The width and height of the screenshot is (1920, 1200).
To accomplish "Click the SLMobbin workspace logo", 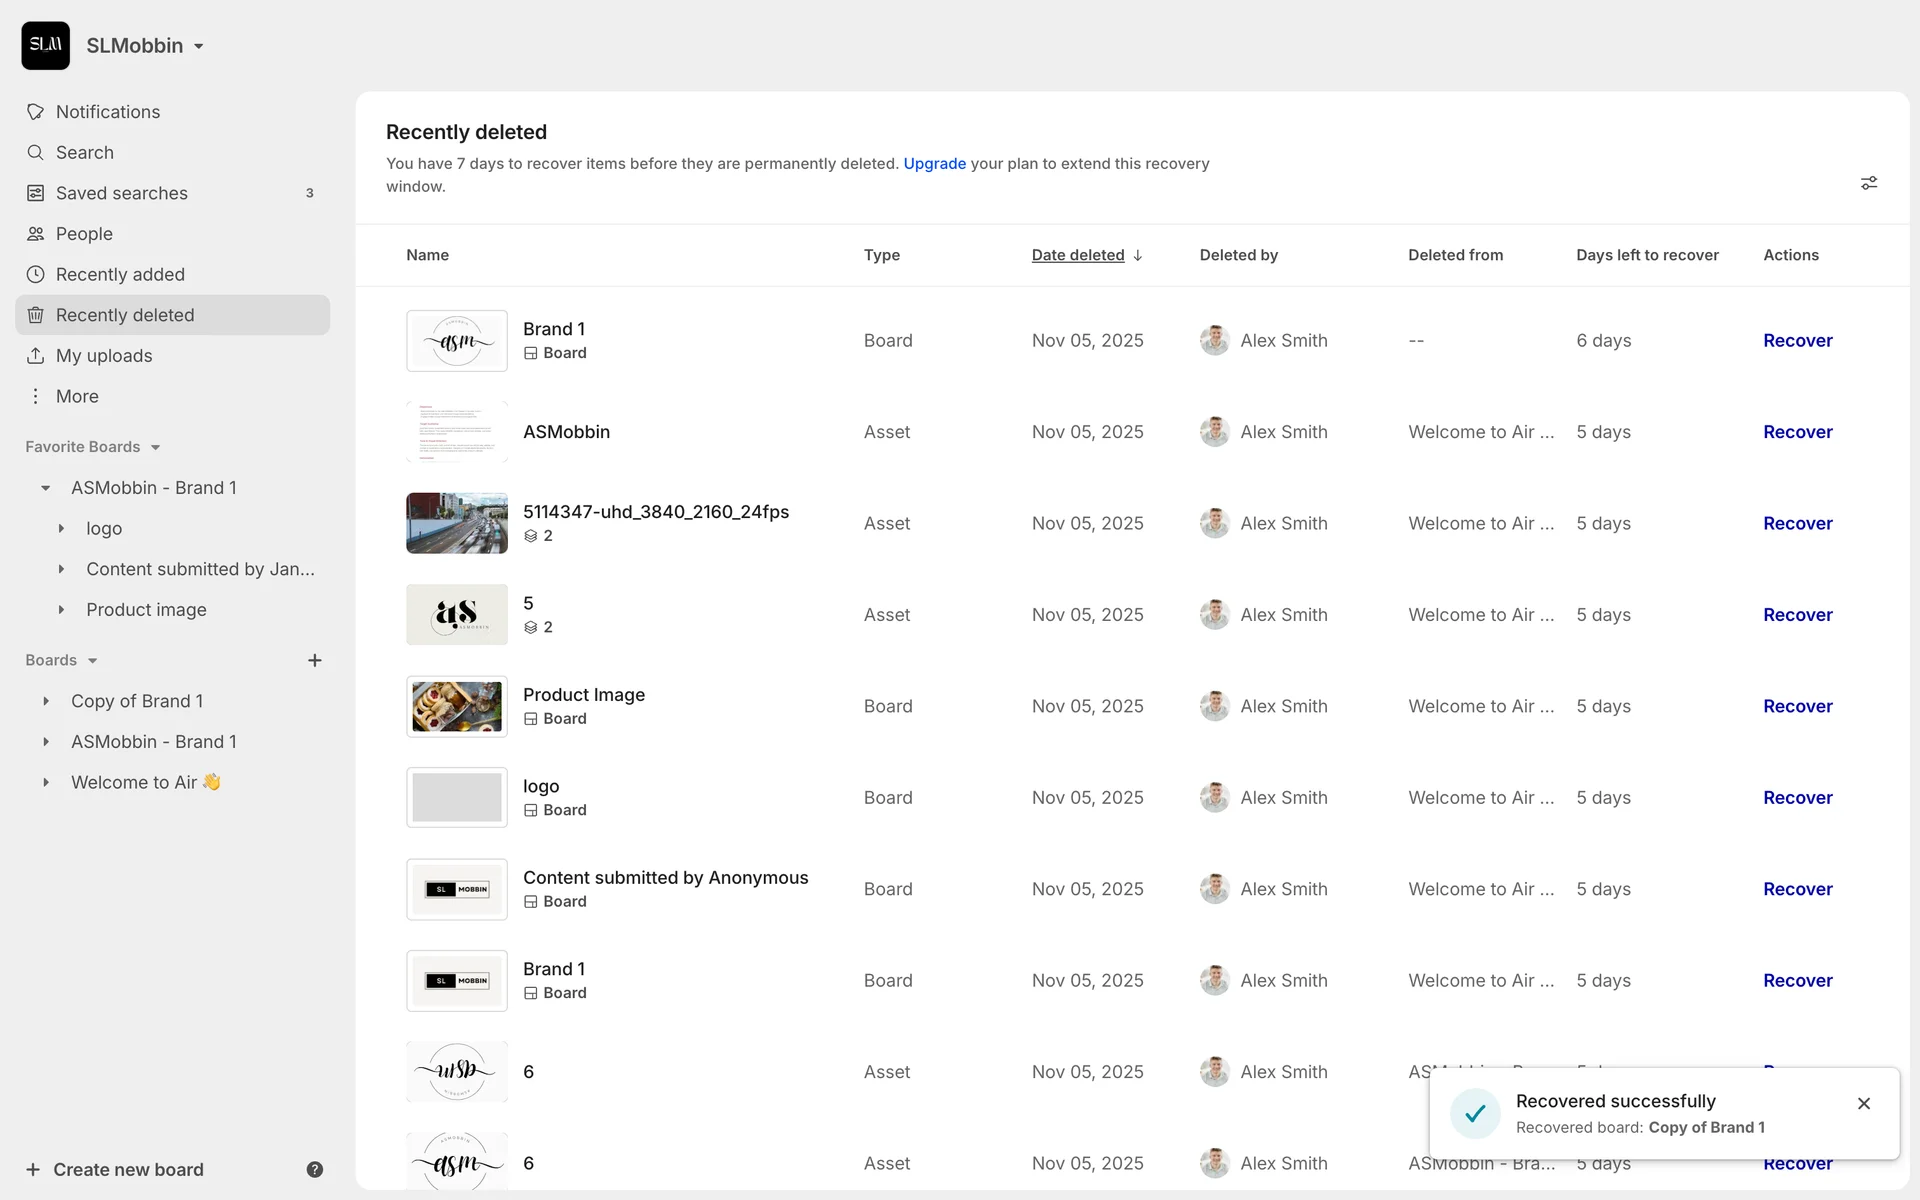I will tap(46, 46).
